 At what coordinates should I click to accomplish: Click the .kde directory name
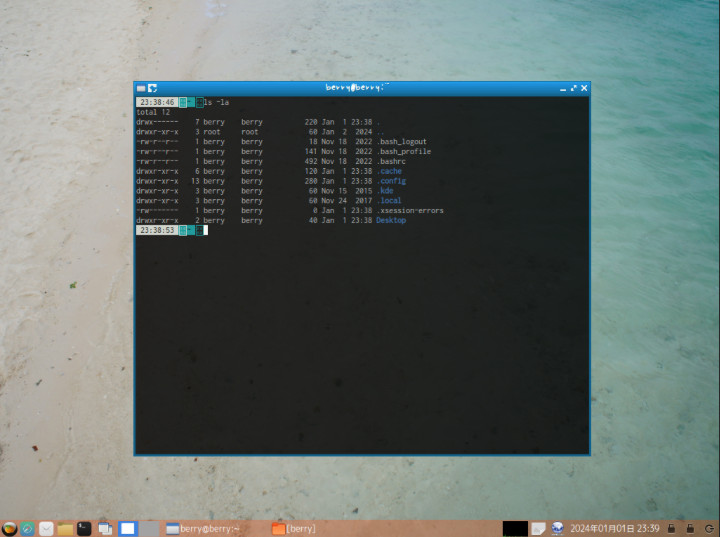385,191
